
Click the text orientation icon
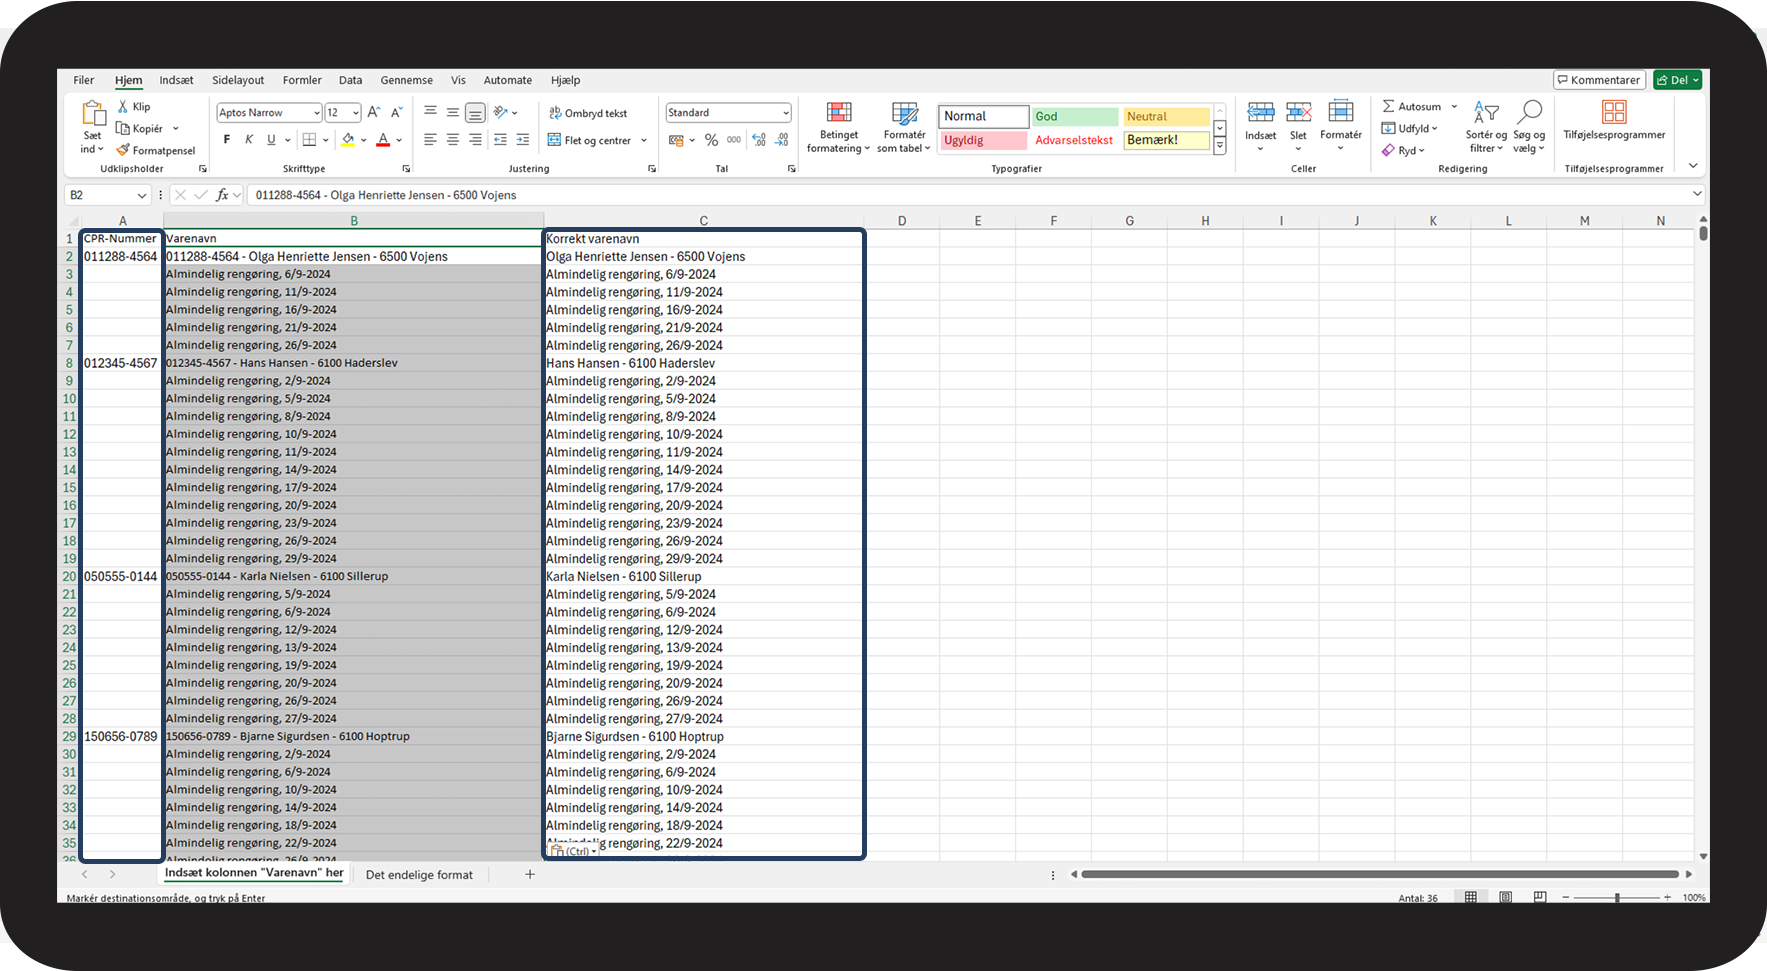pyautogui.click(x=500, y=113)
